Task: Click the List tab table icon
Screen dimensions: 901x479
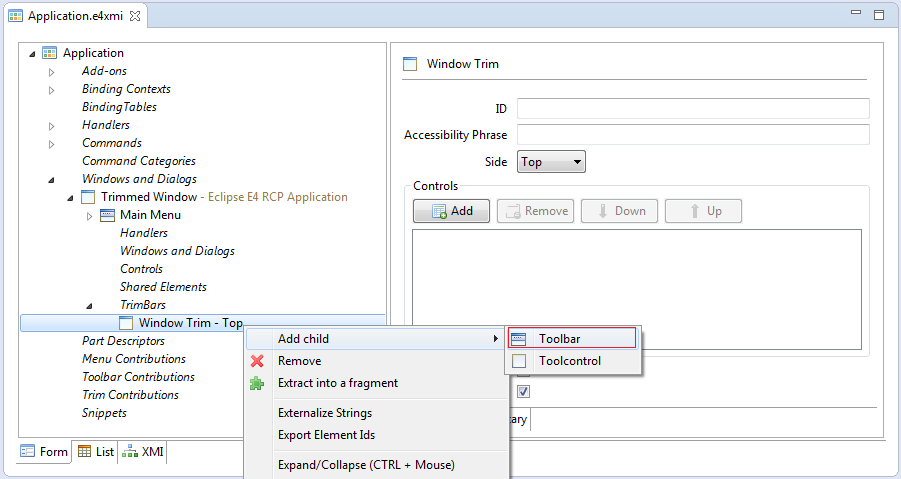Action: pos(84,451)
